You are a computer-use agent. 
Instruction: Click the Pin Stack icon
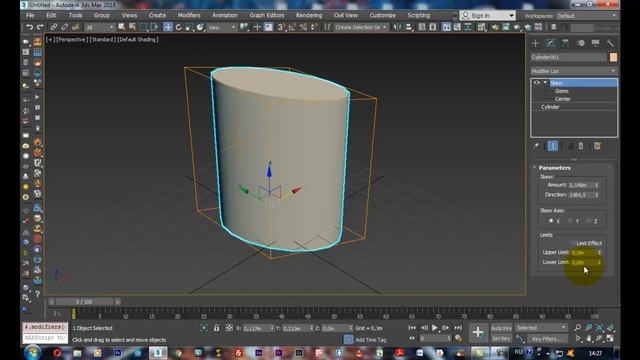[536, 146]
